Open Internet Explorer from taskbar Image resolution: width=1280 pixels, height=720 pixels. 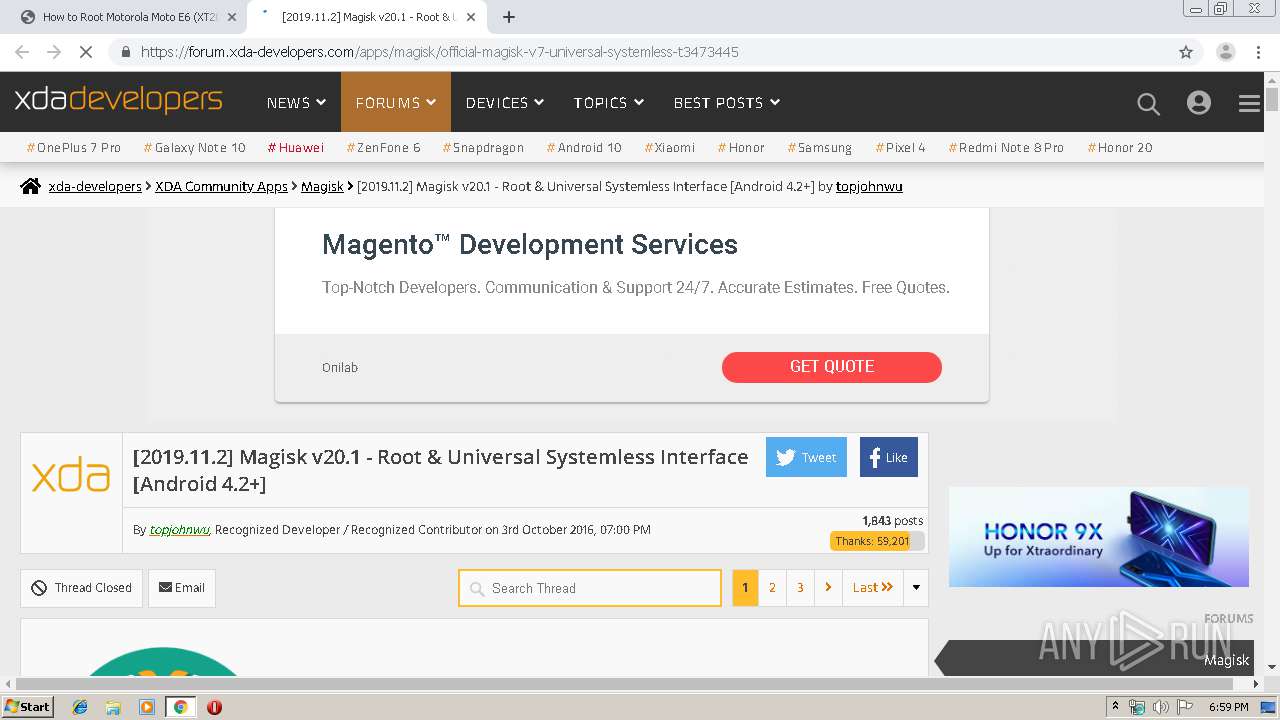tap(80, 707)
